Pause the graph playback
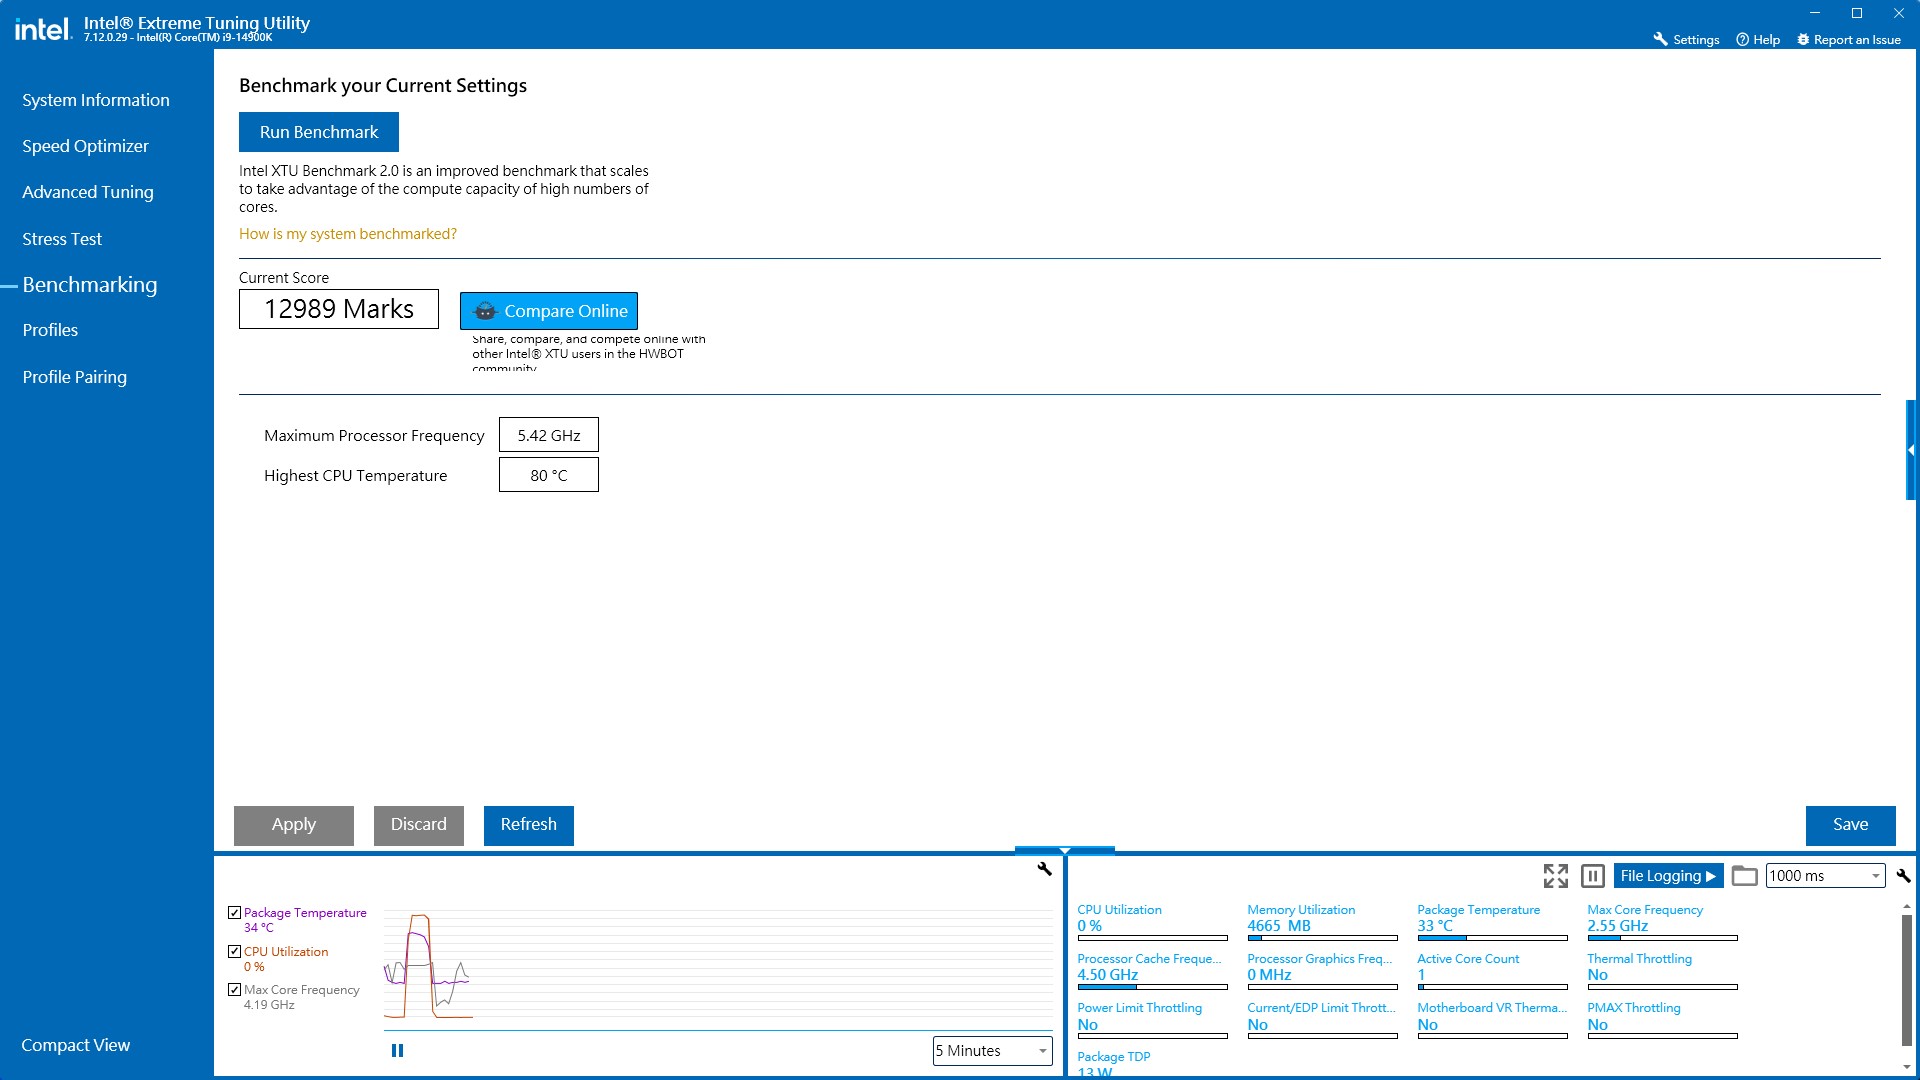 click(x=397, y=1050)
